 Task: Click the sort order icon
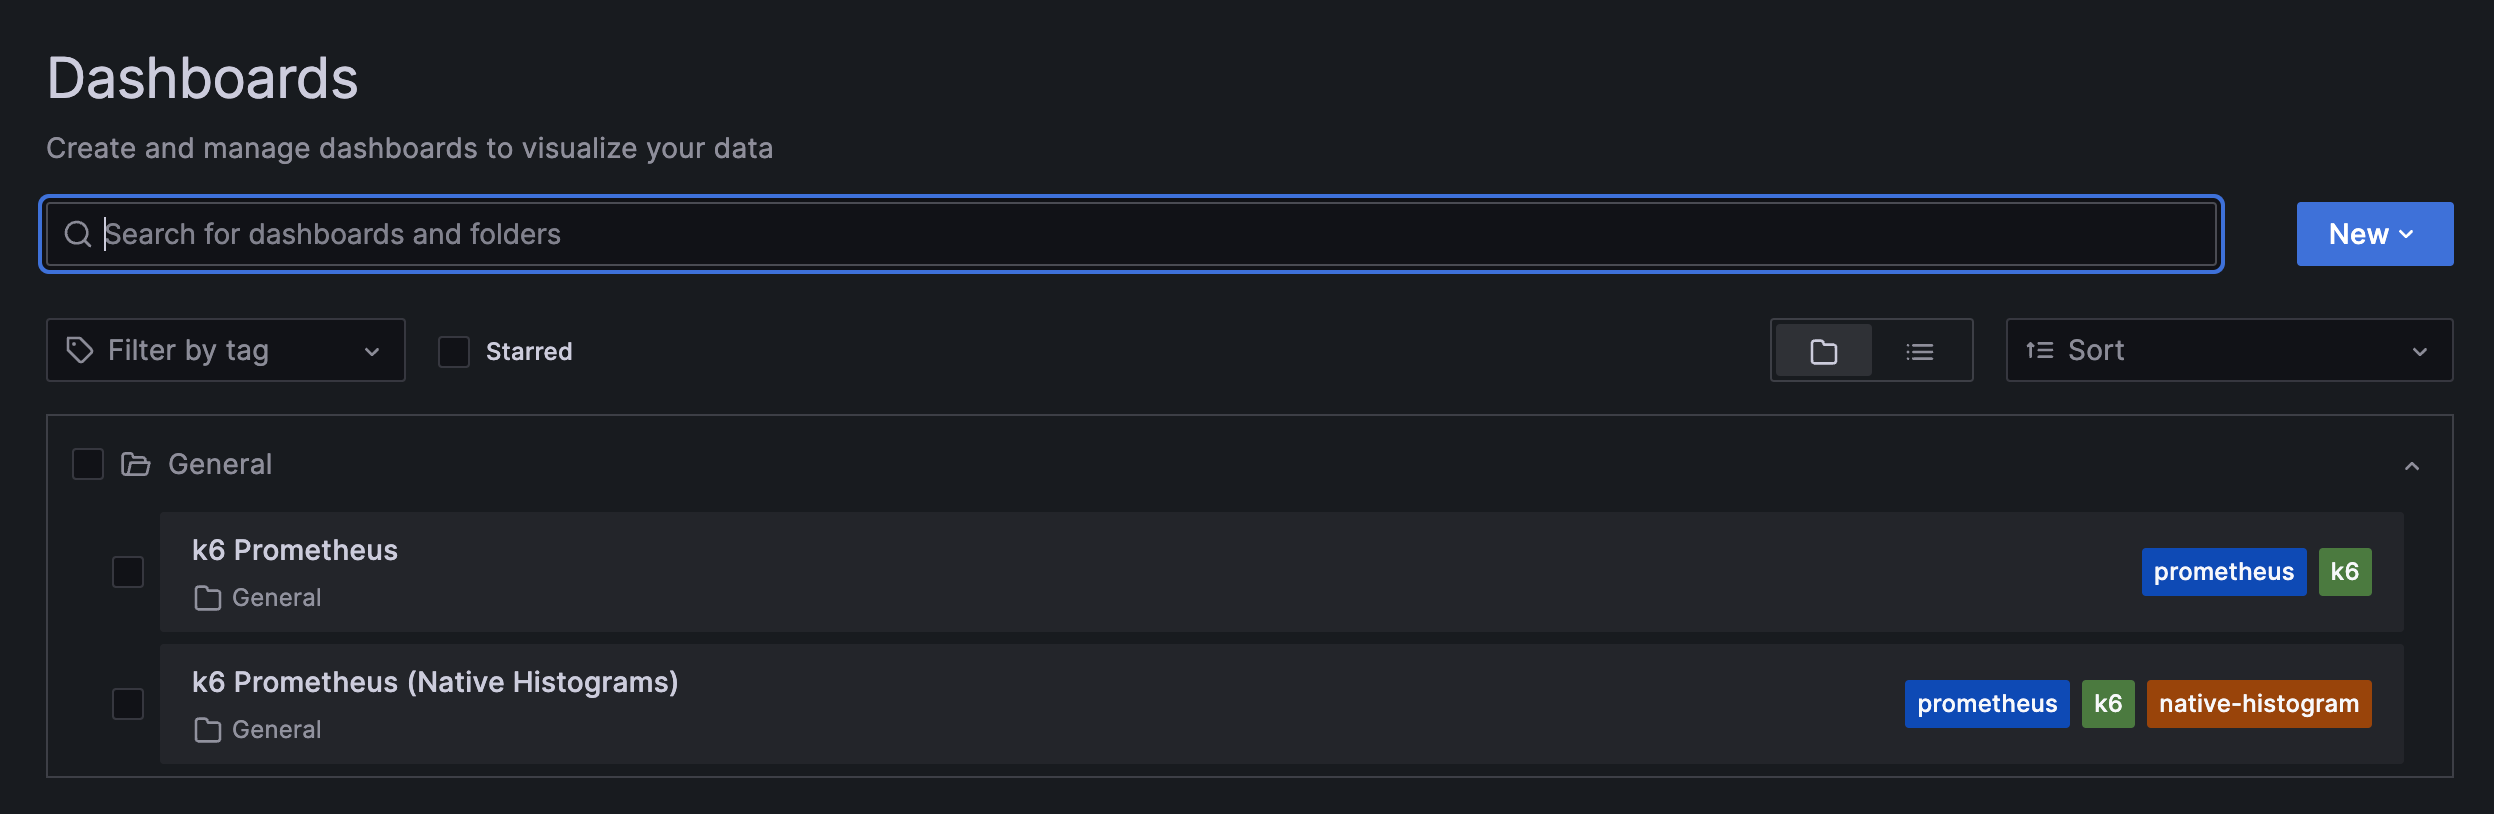click(x=2039, y=350)
